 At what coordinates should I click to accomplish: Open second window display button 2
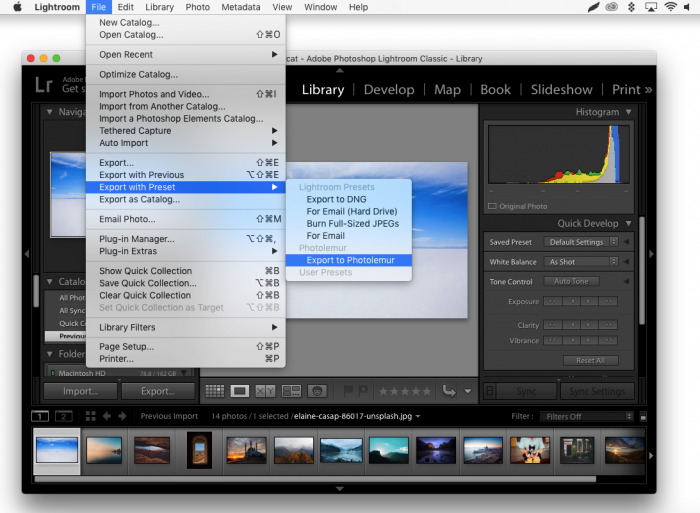63,416
